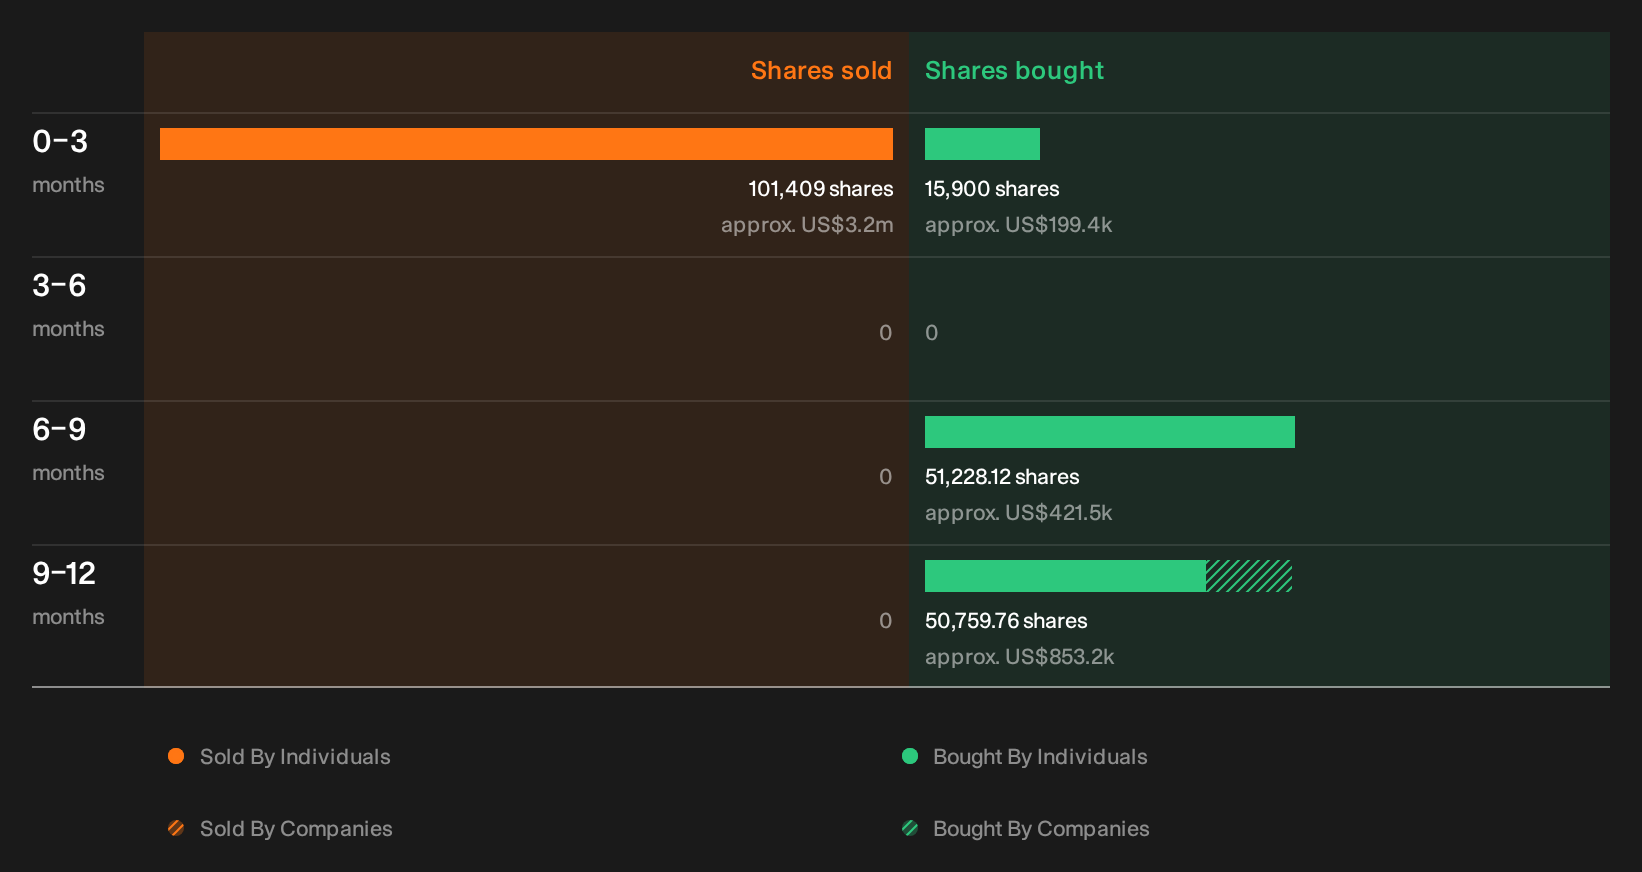
Task: Click the 15,900 shares value
Action: [992, 189]
